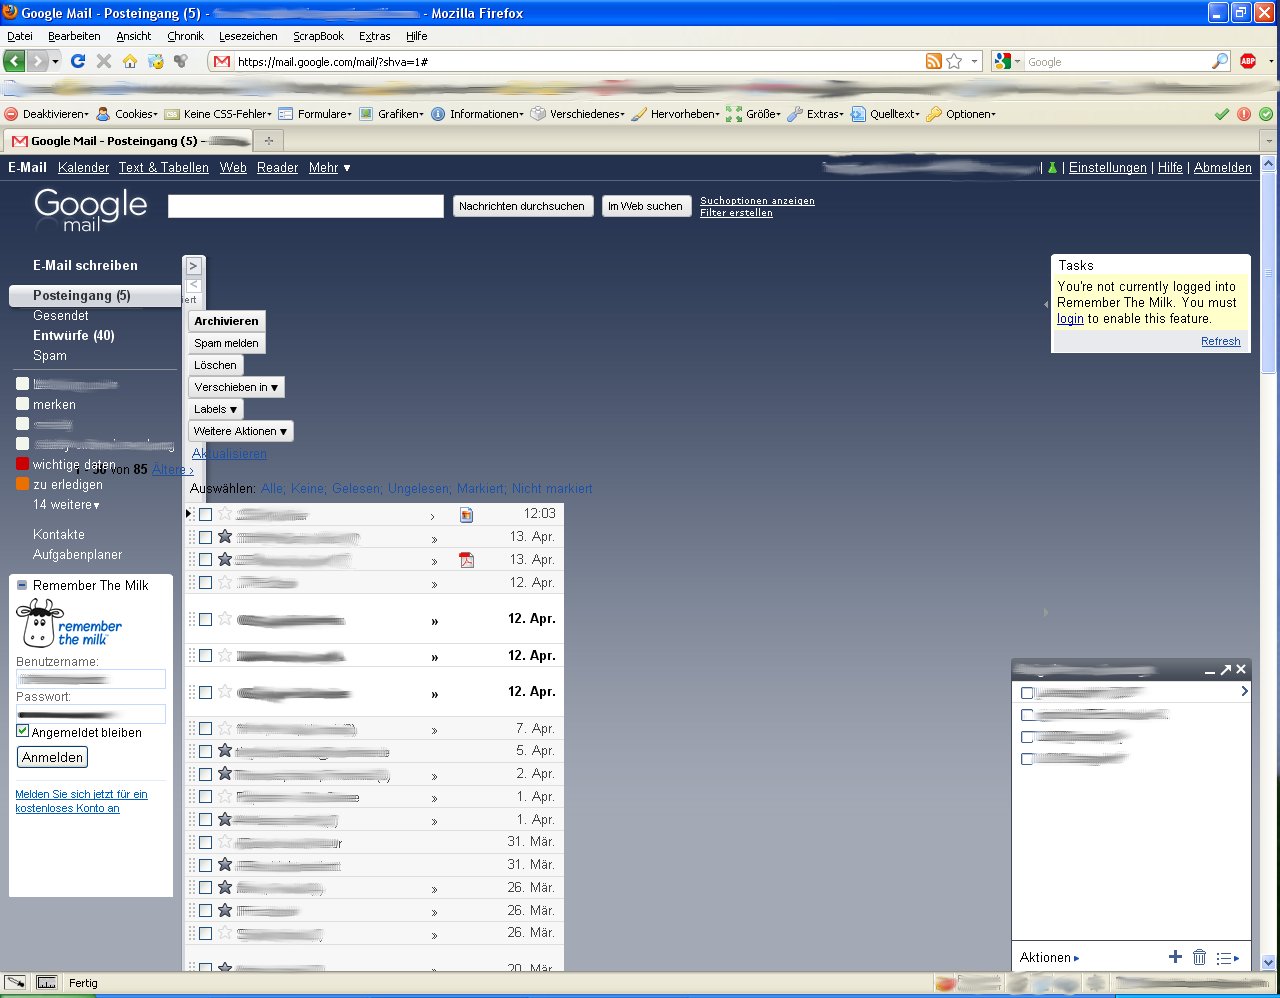Select the 7. Apr email checkbox
This screenshot has width=1280, height=998.
205,729
